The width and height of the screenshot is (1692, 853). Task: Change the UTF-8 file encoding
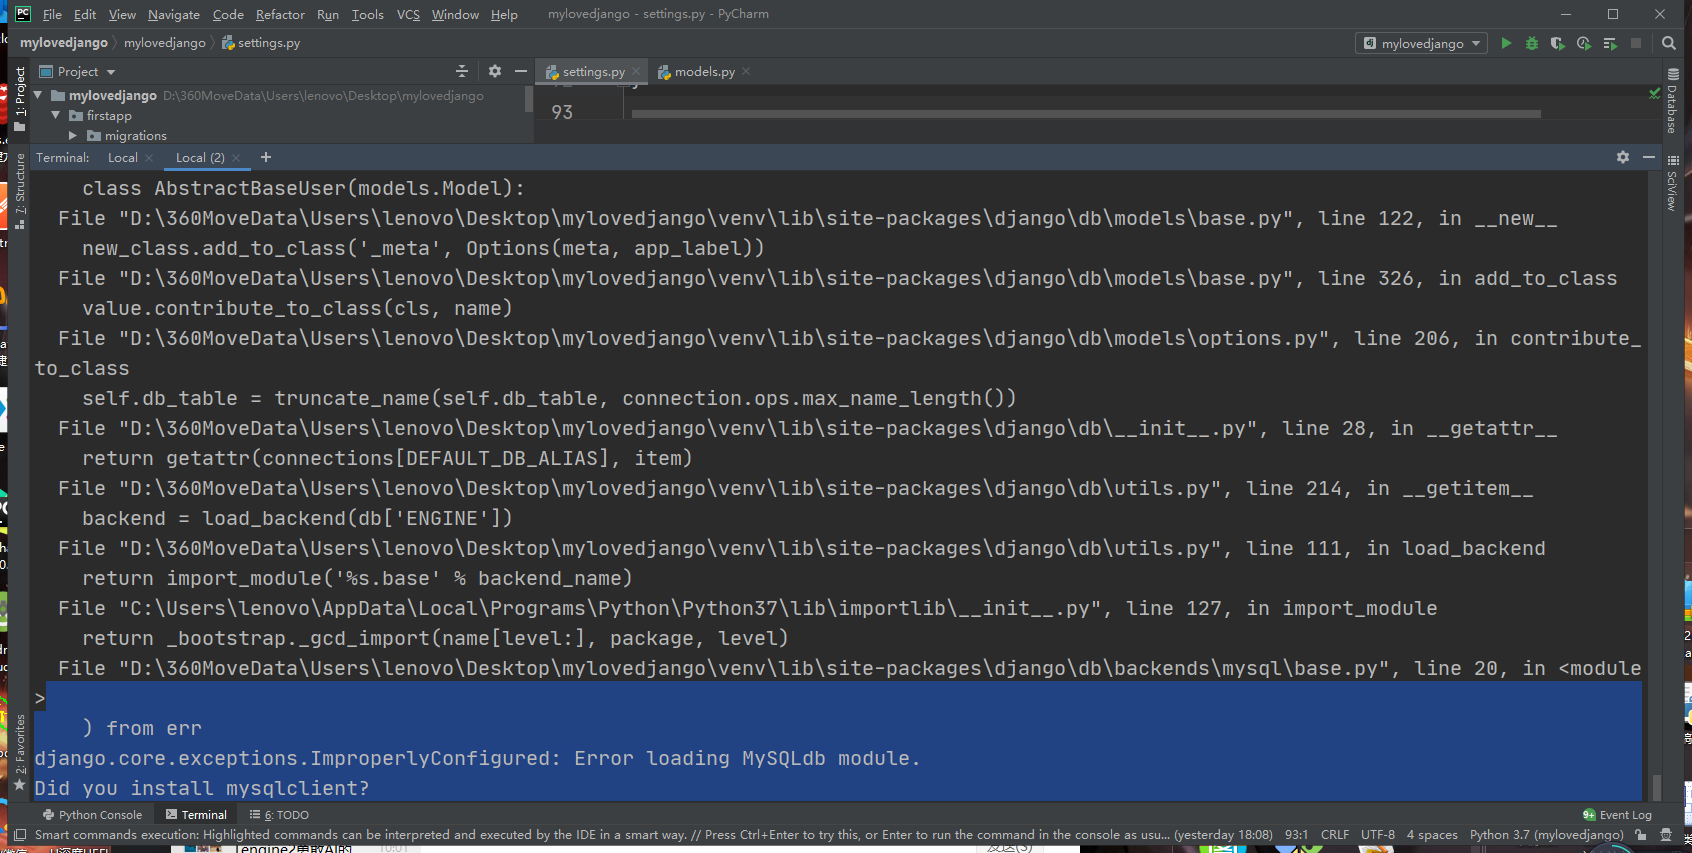tap(1378, 835)
